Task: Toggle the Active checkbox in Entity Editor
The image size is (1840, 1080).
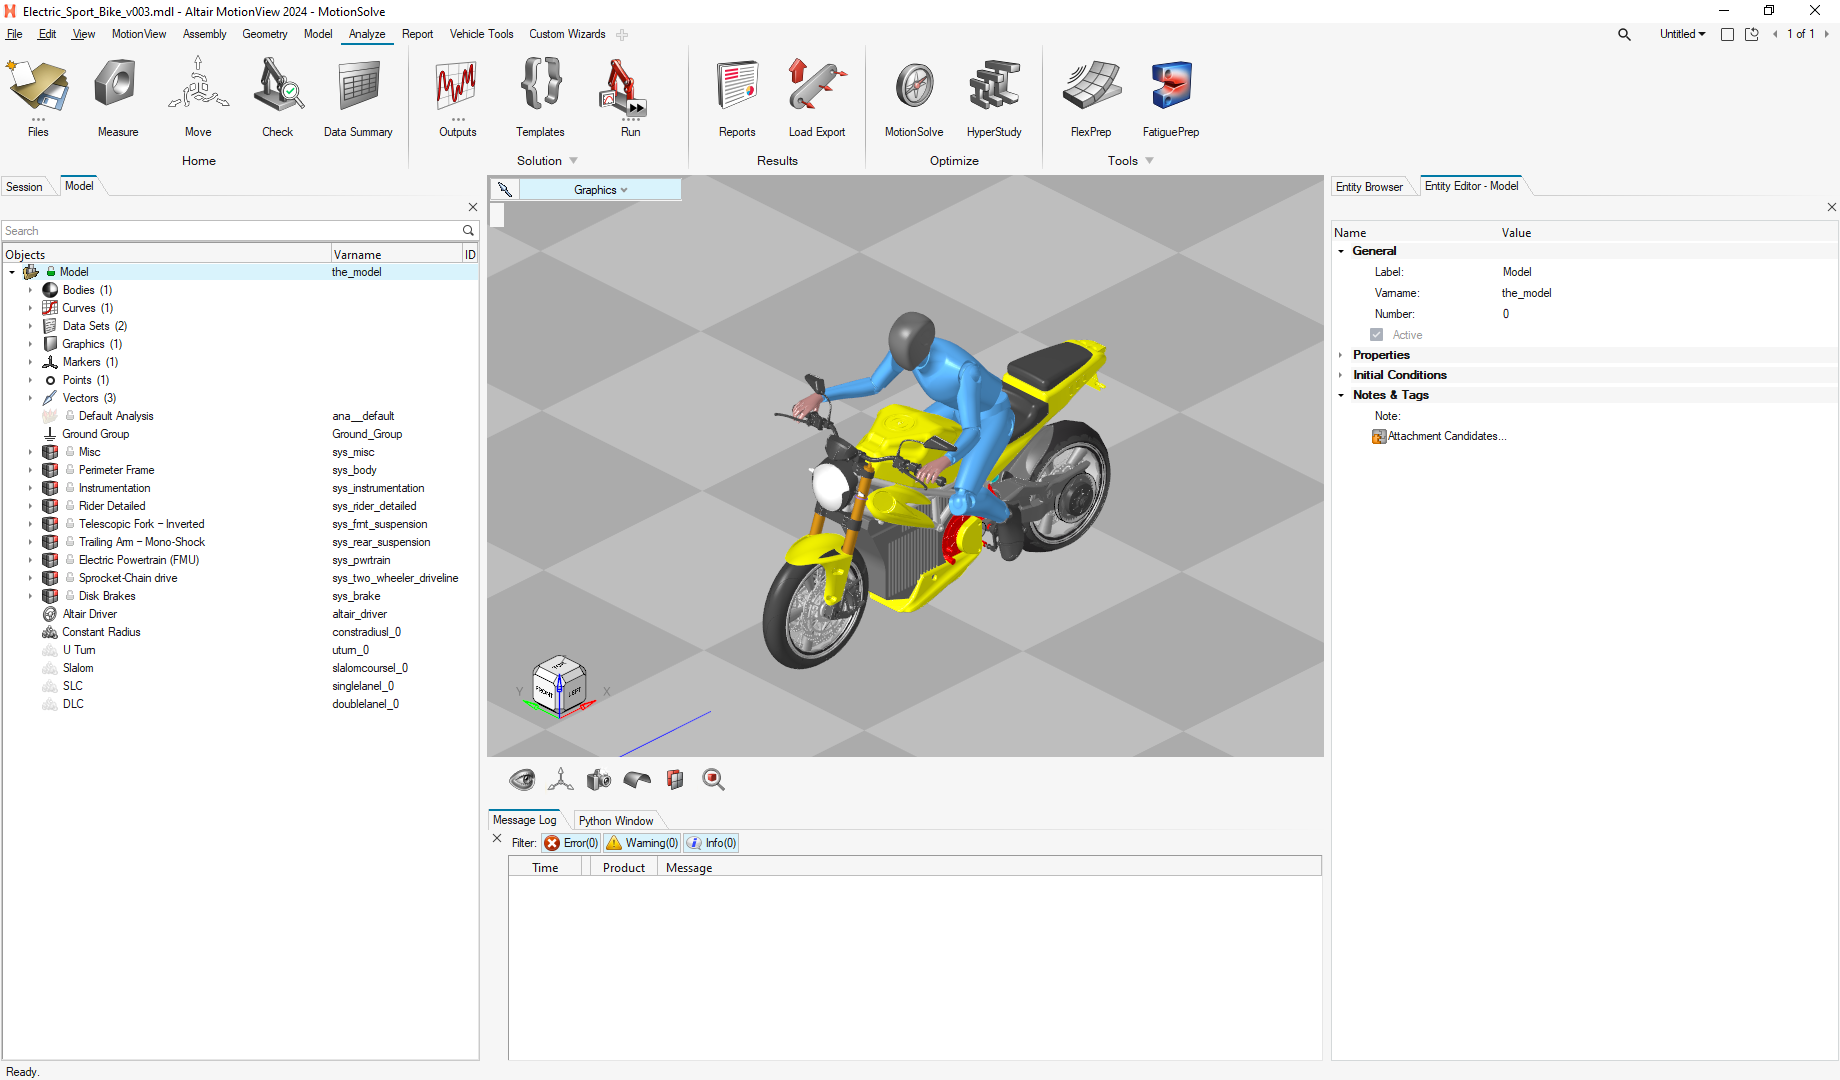Action: tap(1377, 335)
